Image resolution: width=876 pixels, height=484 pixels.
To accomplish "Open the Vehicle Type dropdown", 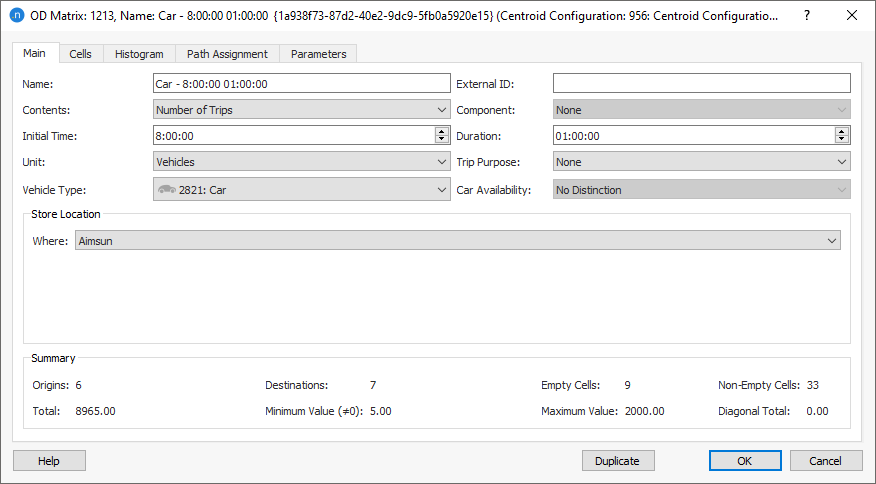I will coord(301,189).
